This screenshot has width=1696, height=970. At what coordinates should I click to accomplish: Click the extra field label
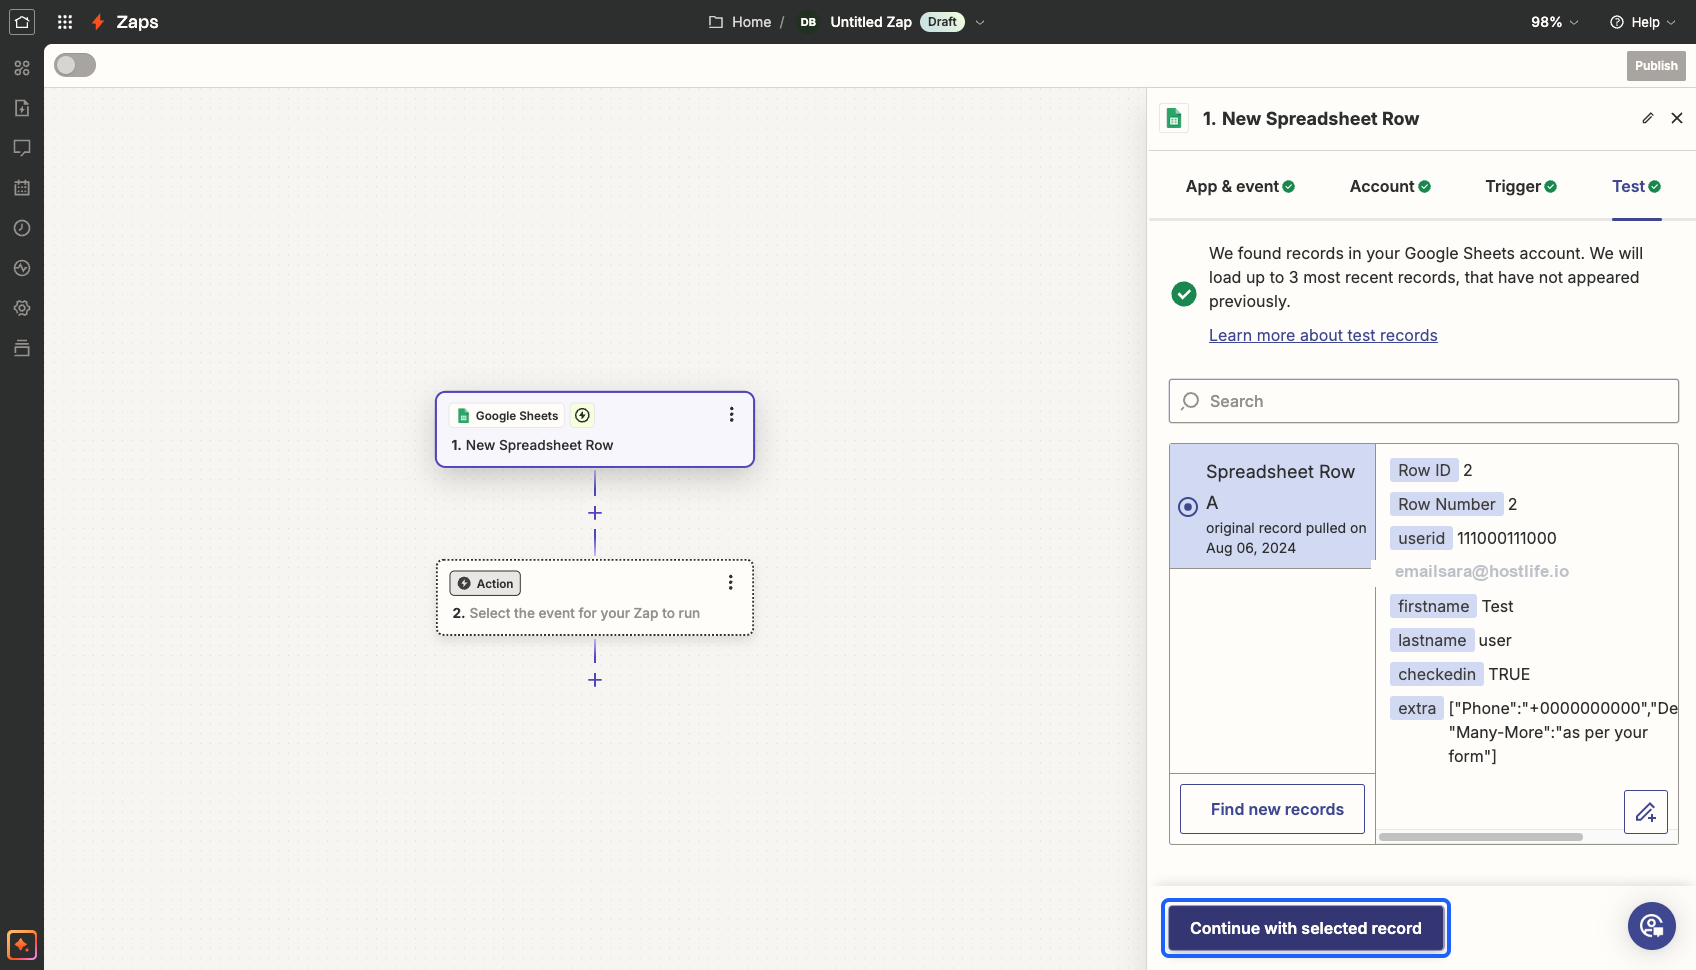[x=1417, y=708]
